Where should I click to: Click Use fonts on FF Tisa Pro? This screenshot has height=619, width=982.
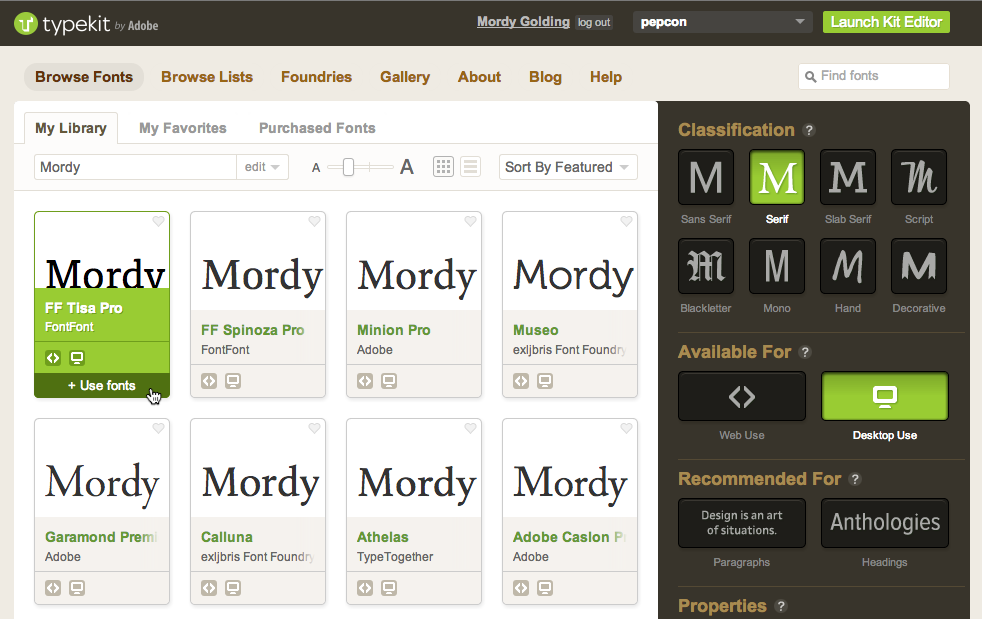[x=101, y=385]
